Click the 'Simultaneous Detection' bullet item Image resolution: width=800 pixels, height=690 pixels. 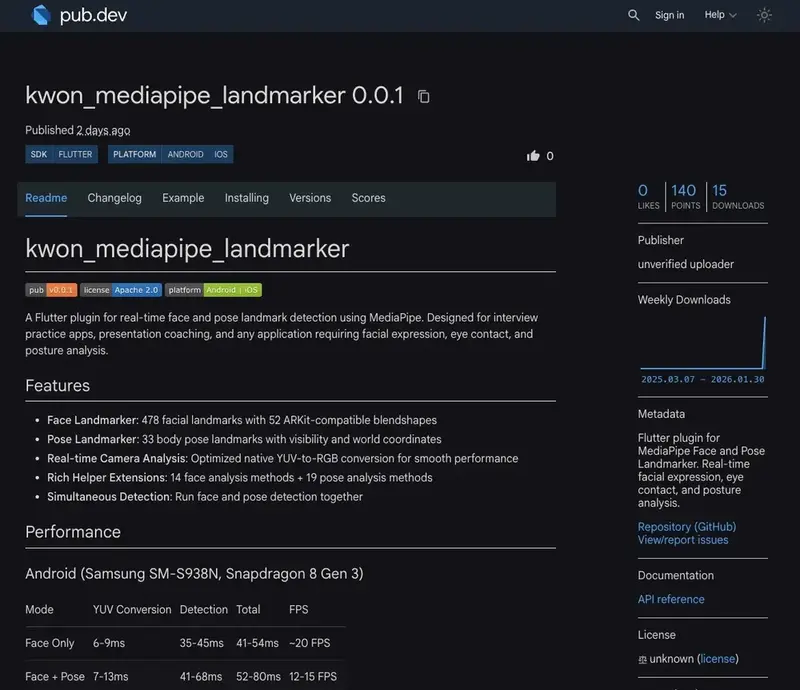pos(205,497)
